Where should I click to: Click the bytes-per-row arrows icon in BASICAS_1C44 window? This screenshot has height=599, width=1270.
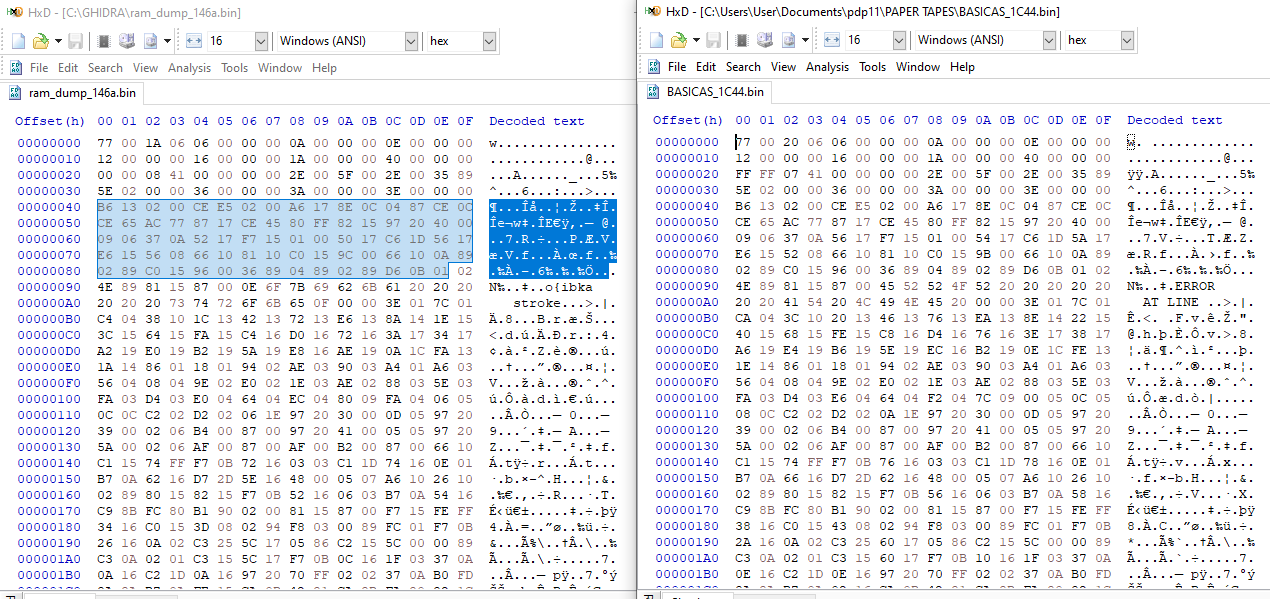[x=832, y=40]
